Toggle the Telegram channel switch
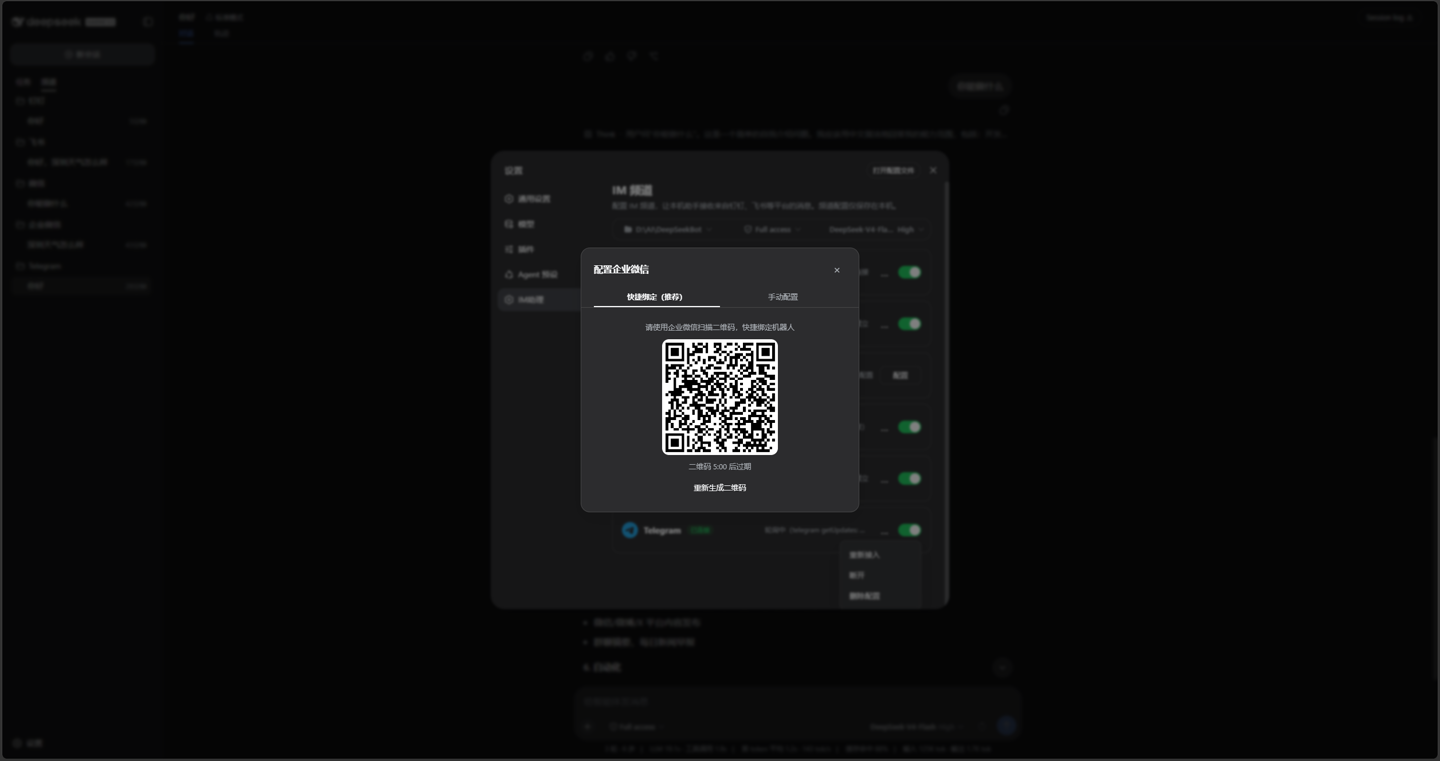Image resolution: width=1440 pixels, height=761 pixels. click(909, 530)
